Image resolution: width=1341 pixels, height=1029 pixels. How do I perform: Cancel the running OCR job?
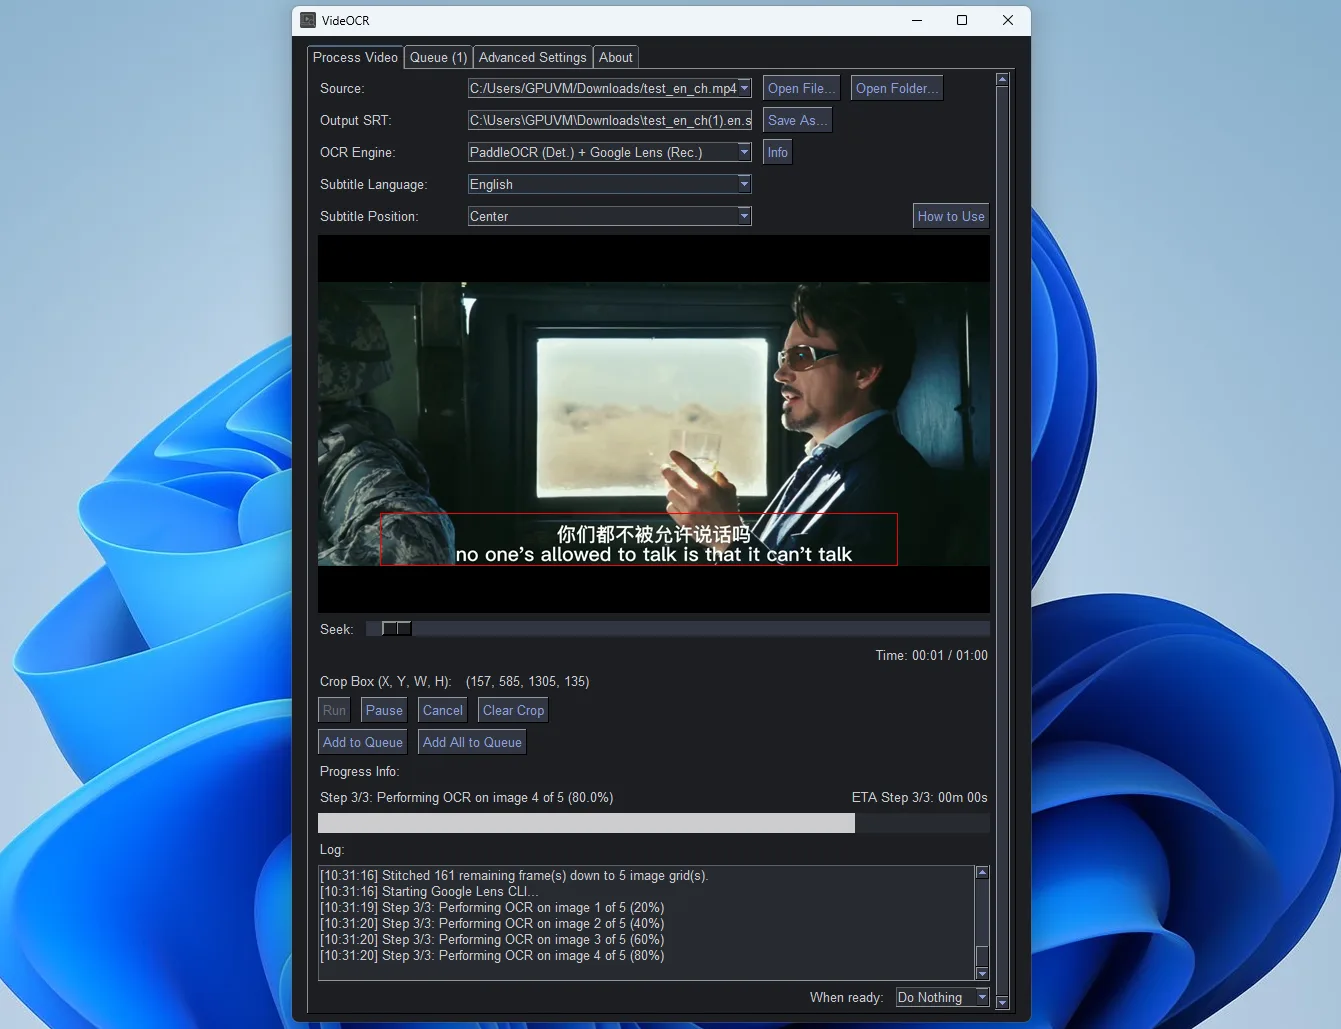pos(442,710)
